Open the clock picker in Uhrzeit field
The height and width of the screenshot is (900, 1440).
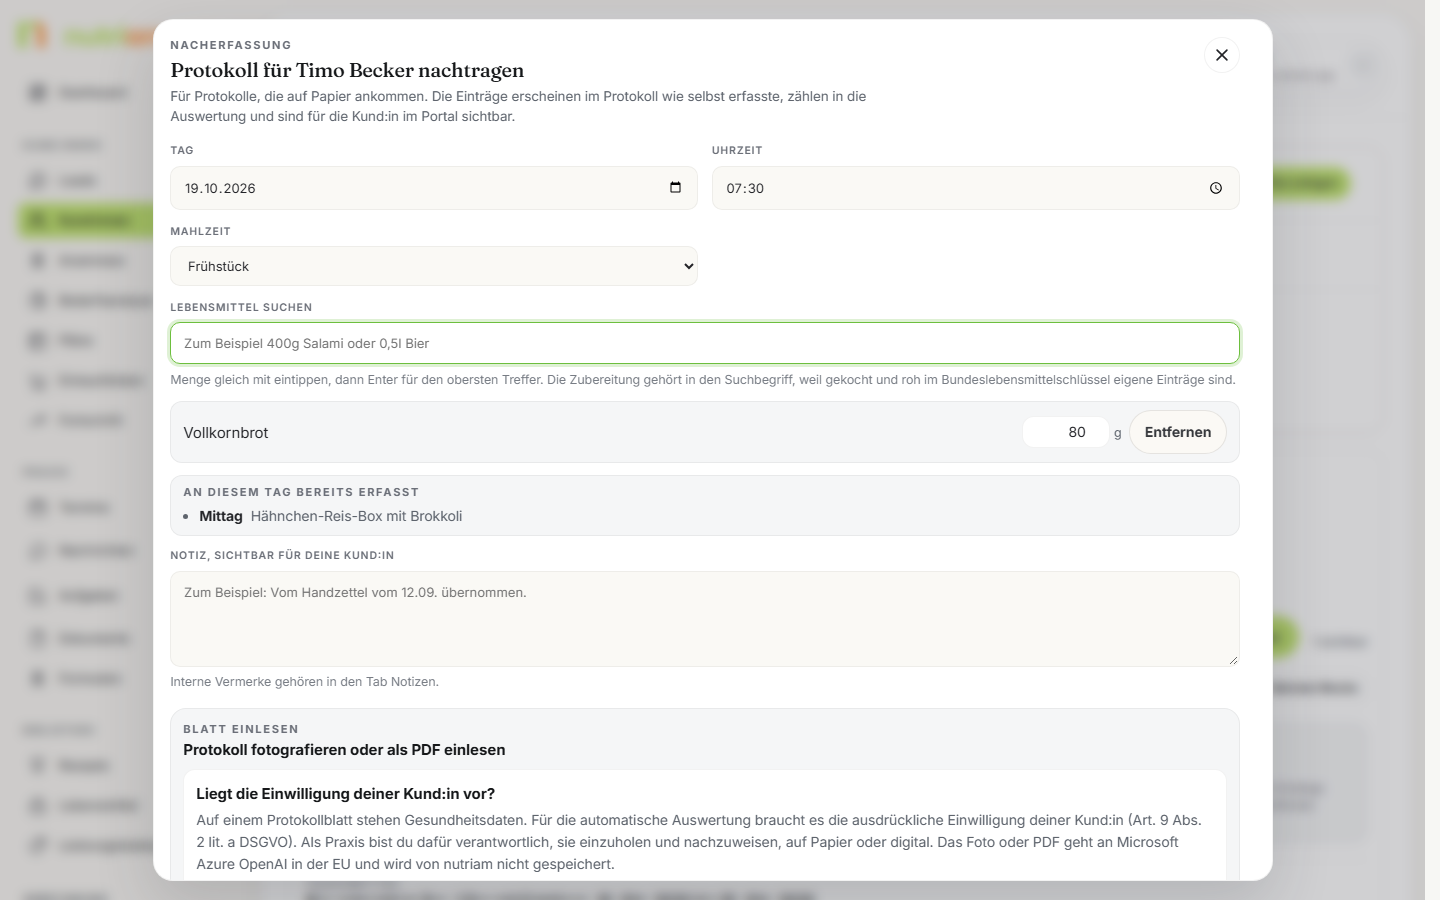[x=1215, y=188]
